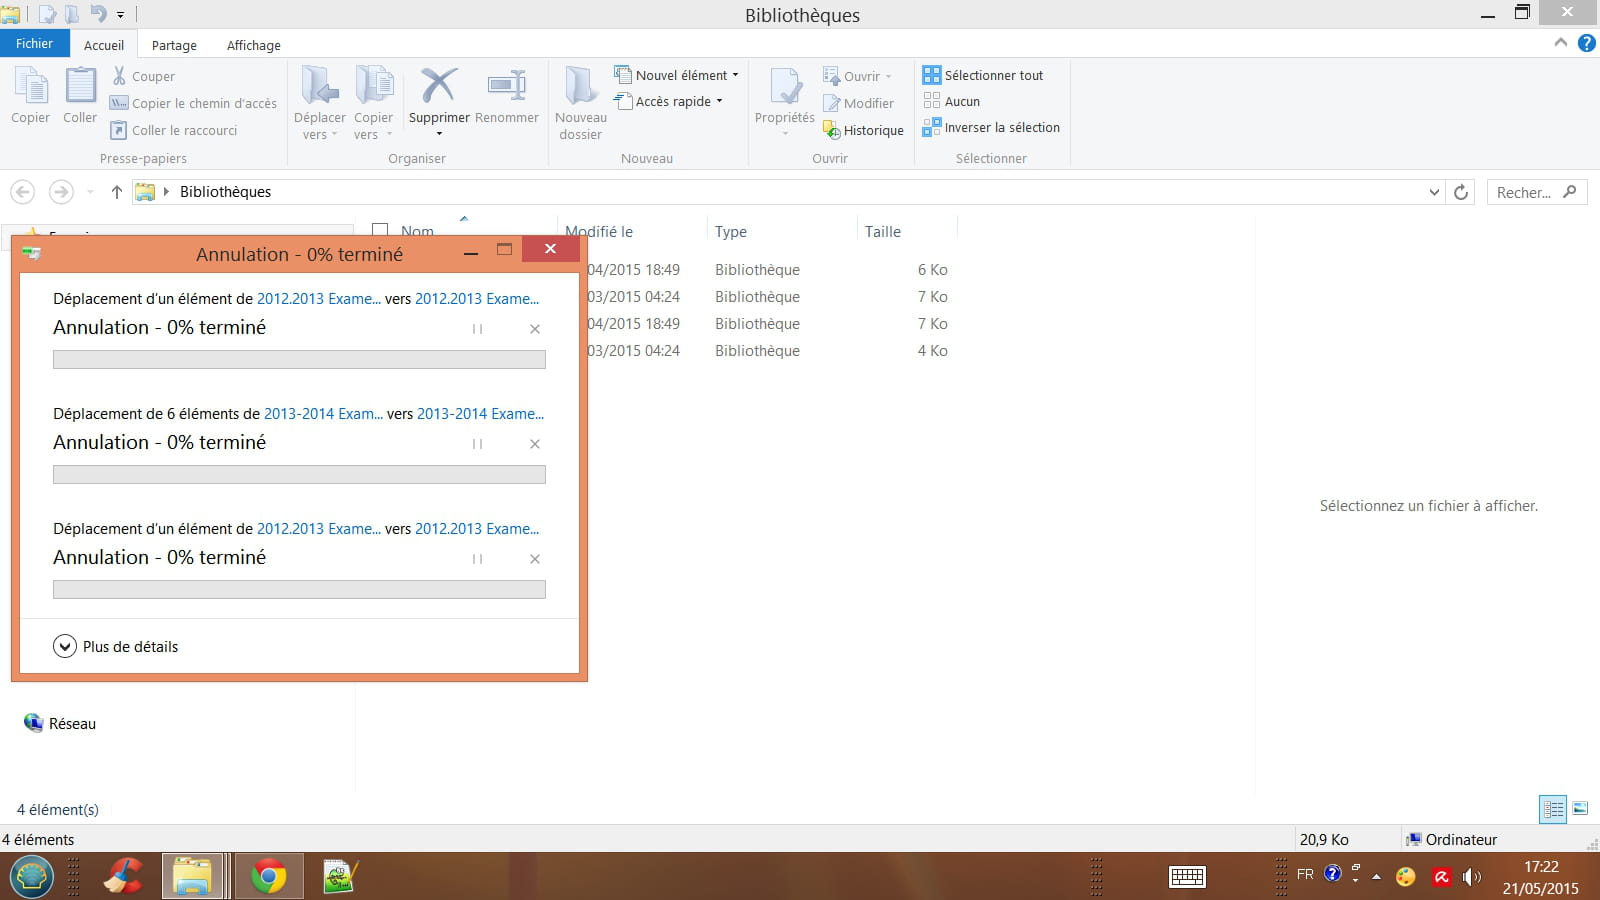The width and height of the screenshot is (1600, 900).
Task: Toggle the select-all checkbox beside Nom
Action: (x=380, y=230)
